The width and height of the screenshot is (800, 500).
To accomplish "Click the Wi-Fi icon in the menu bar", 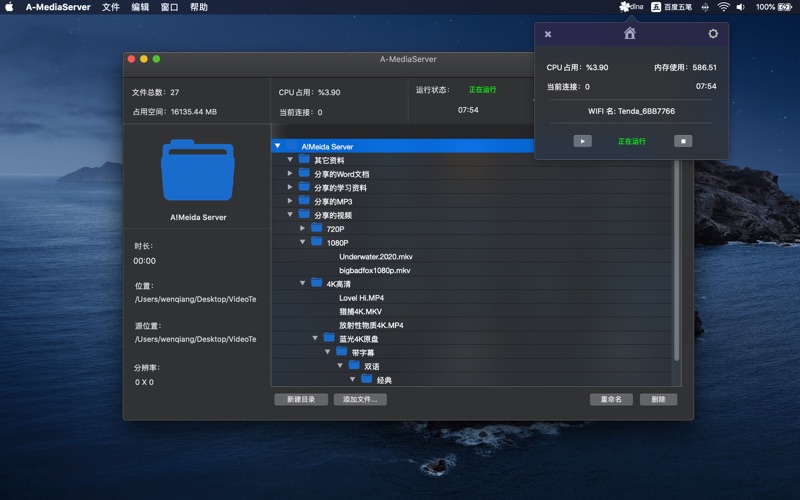I will (723, 7).
